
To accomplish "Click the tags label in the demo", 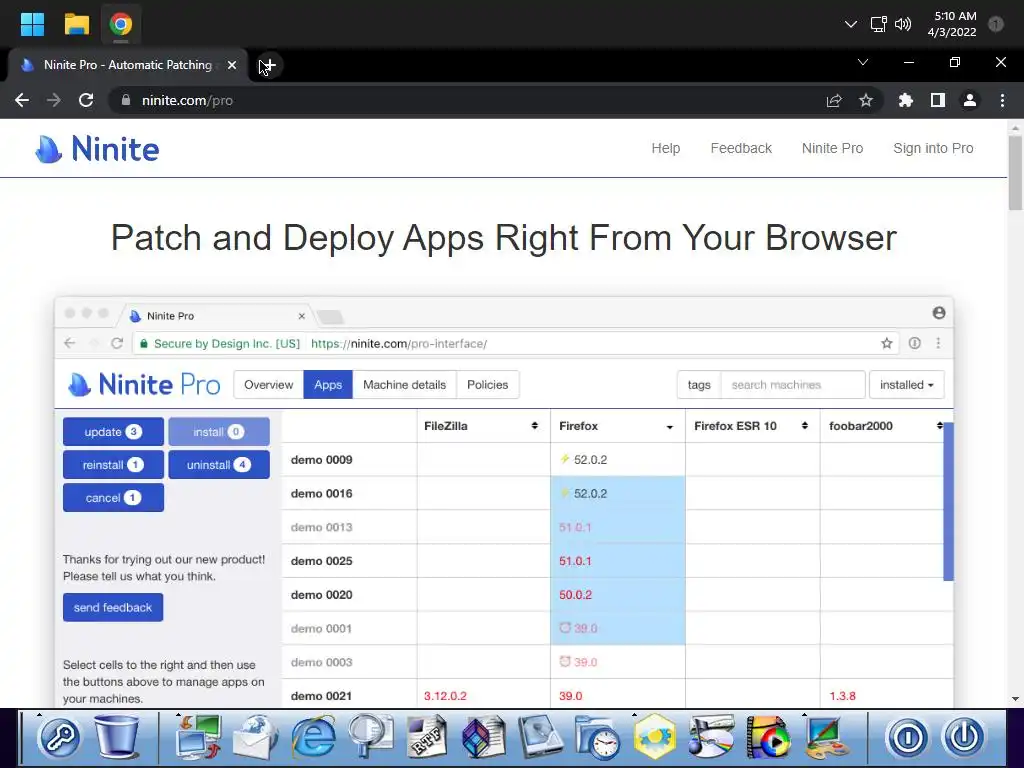I will pyautogui.click(x=699, y=385).
